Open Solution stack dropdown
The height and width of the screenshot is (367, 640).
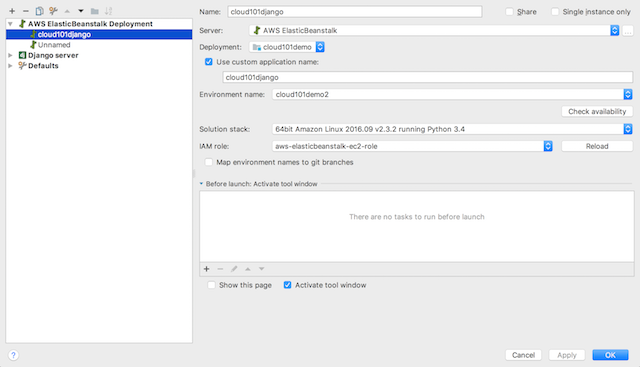click(x=452, y=129)
